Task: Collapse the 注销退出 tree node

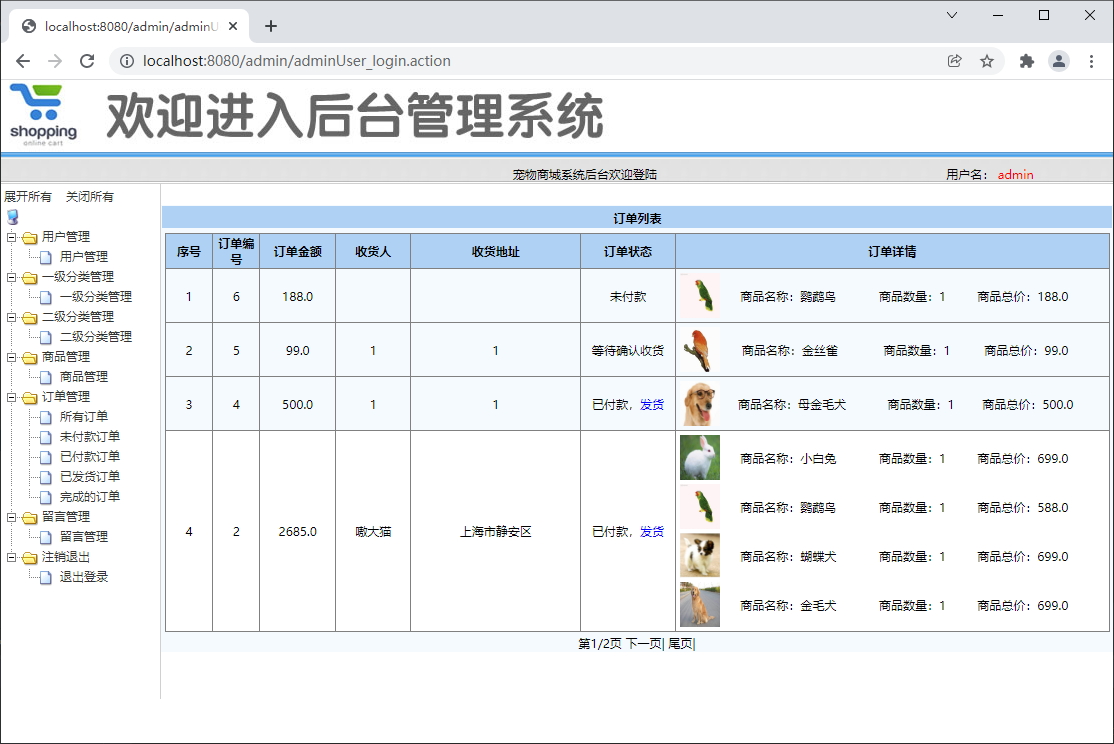Action: (11, 558)
